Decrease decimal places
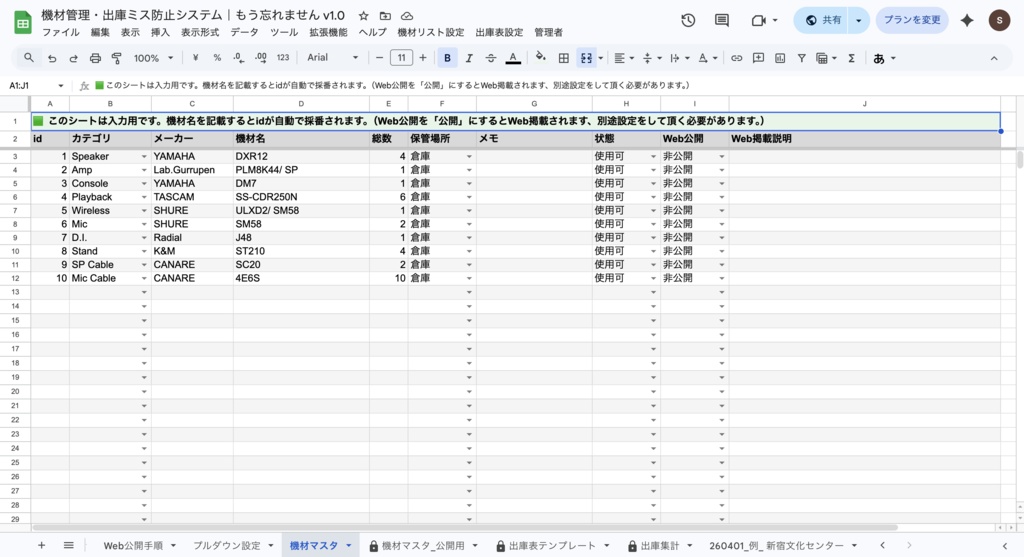The width and height of the screenshot is (1024, 557). pyautogui.click(x=238, y=58)
